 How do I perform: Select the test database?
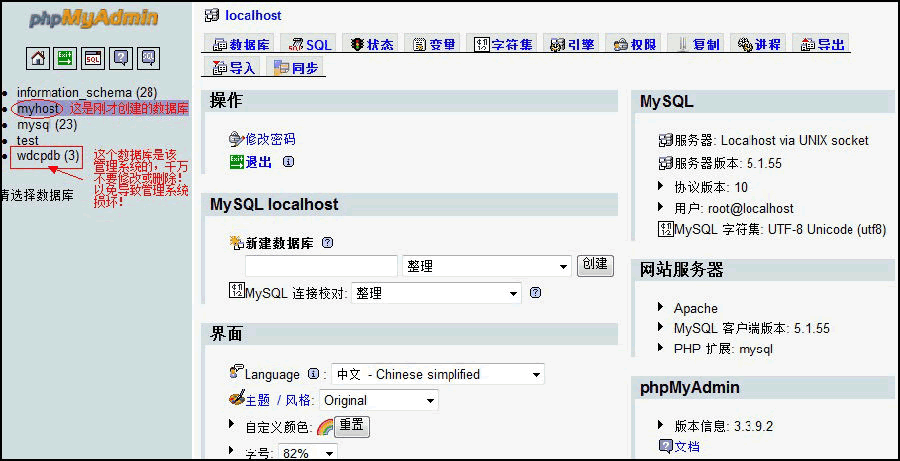coord(28,140)
